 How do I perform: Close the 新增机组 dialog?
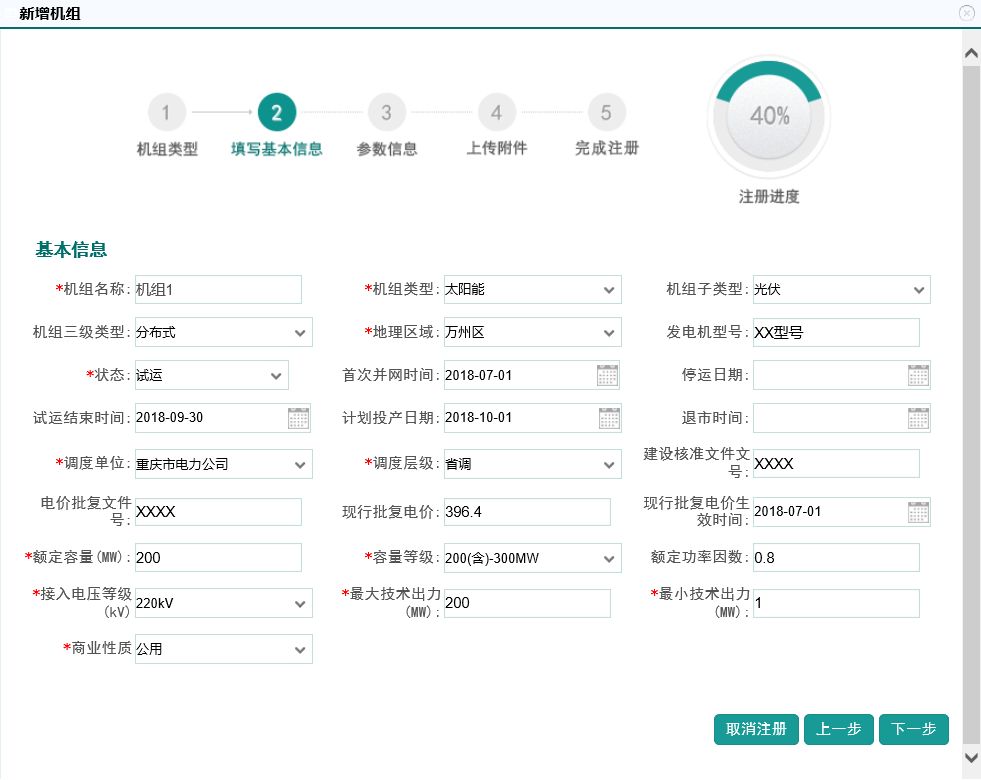coord(966,13)
